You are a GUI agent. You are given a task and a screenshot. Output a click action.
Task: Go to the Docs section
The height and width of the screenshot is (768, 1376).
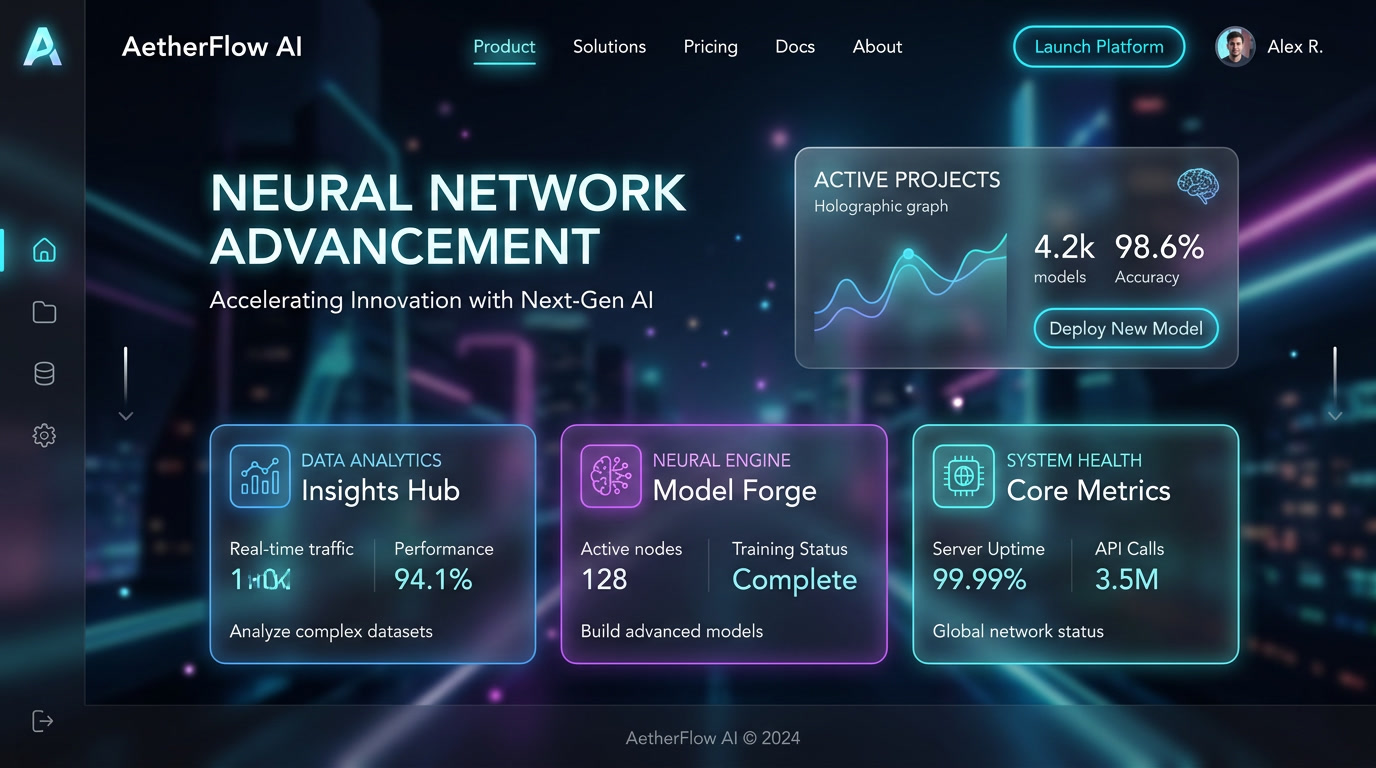[794, 46]
